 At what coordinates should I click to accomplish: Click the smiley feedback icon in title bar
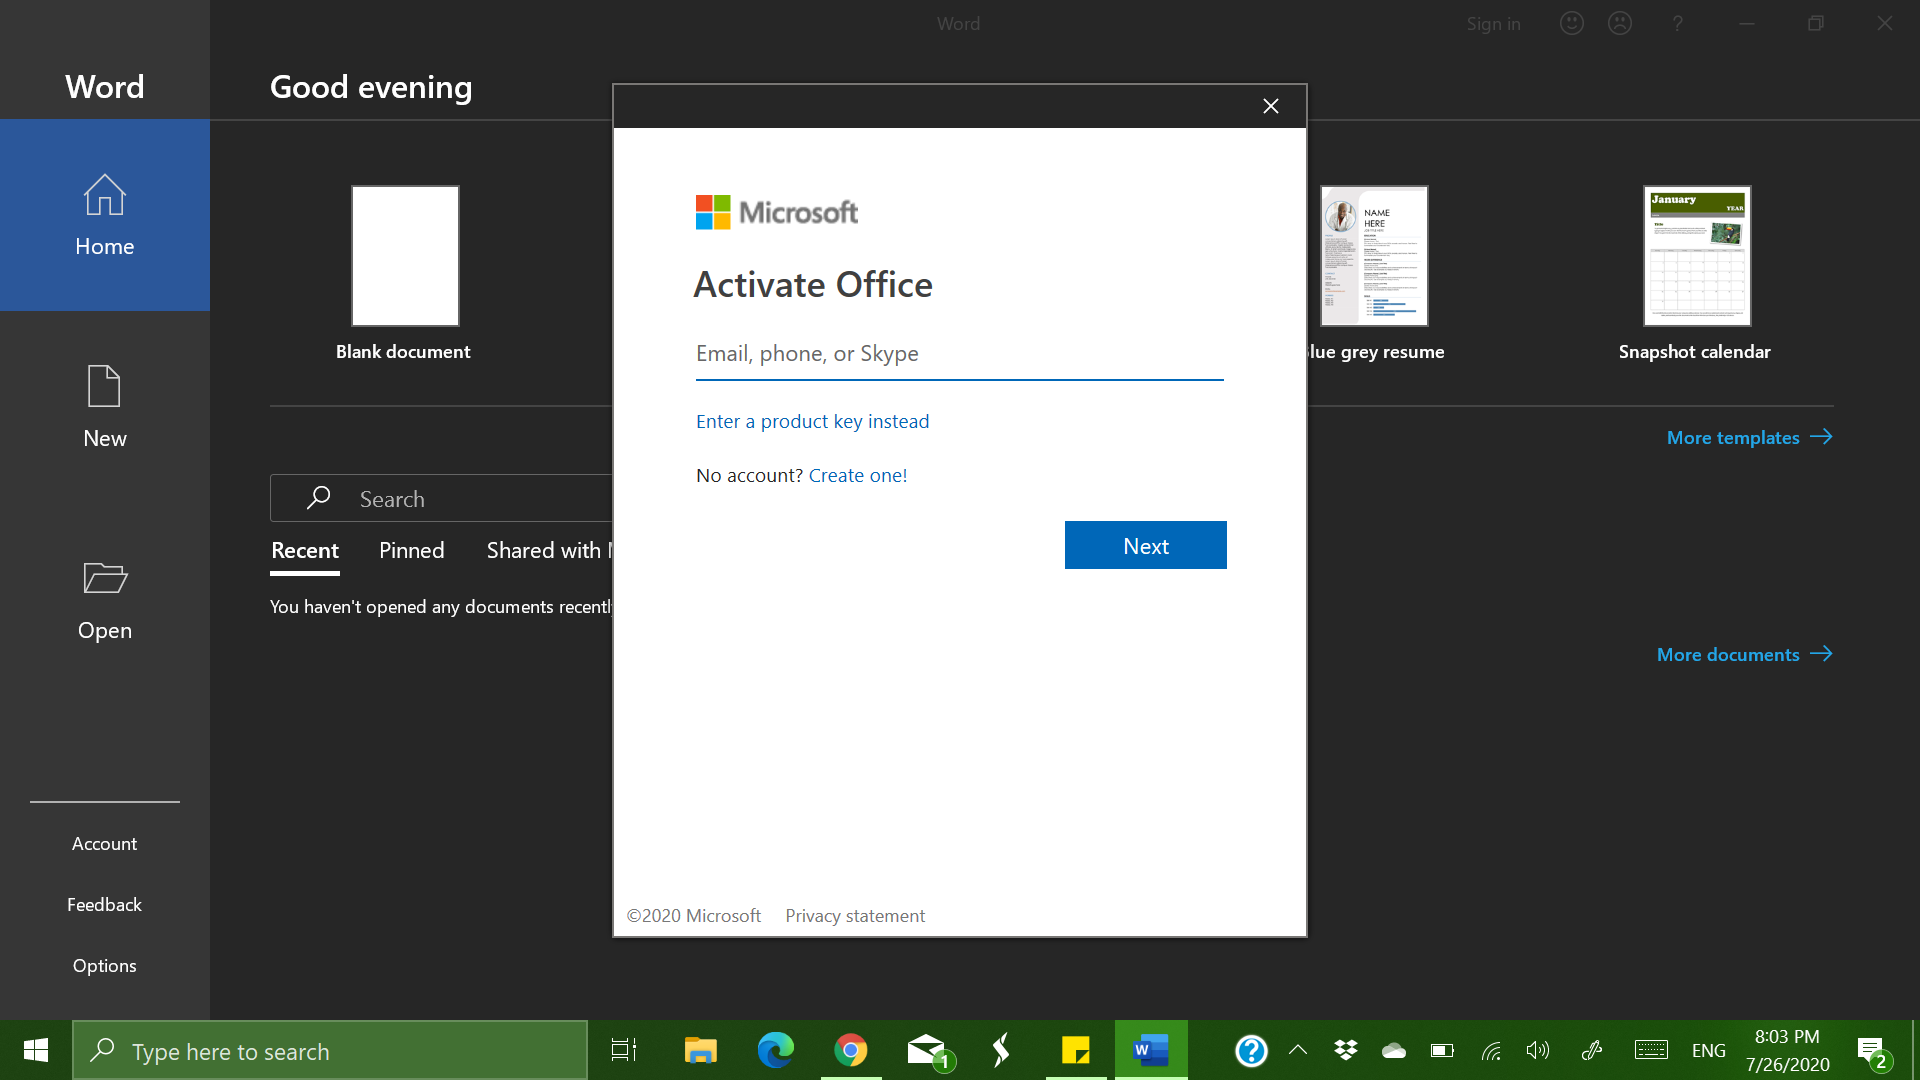point(1571,23)
